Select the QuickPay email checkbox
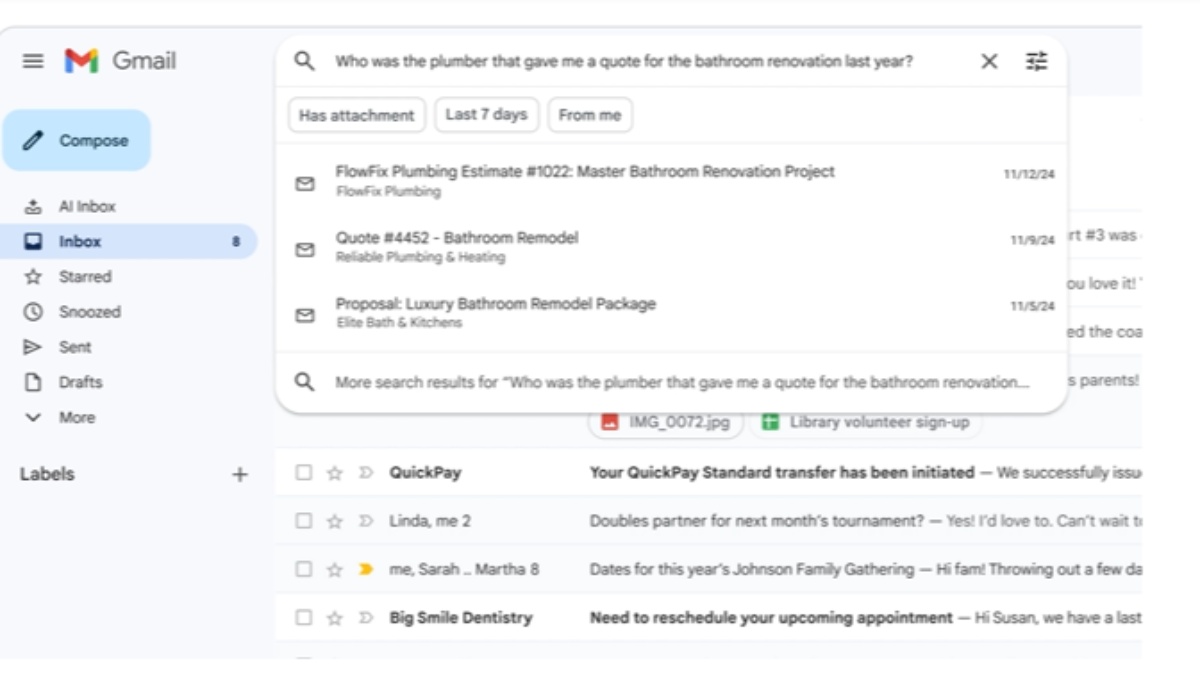The height and width of the screenshot is (675, 1200). tap(304, 473)
